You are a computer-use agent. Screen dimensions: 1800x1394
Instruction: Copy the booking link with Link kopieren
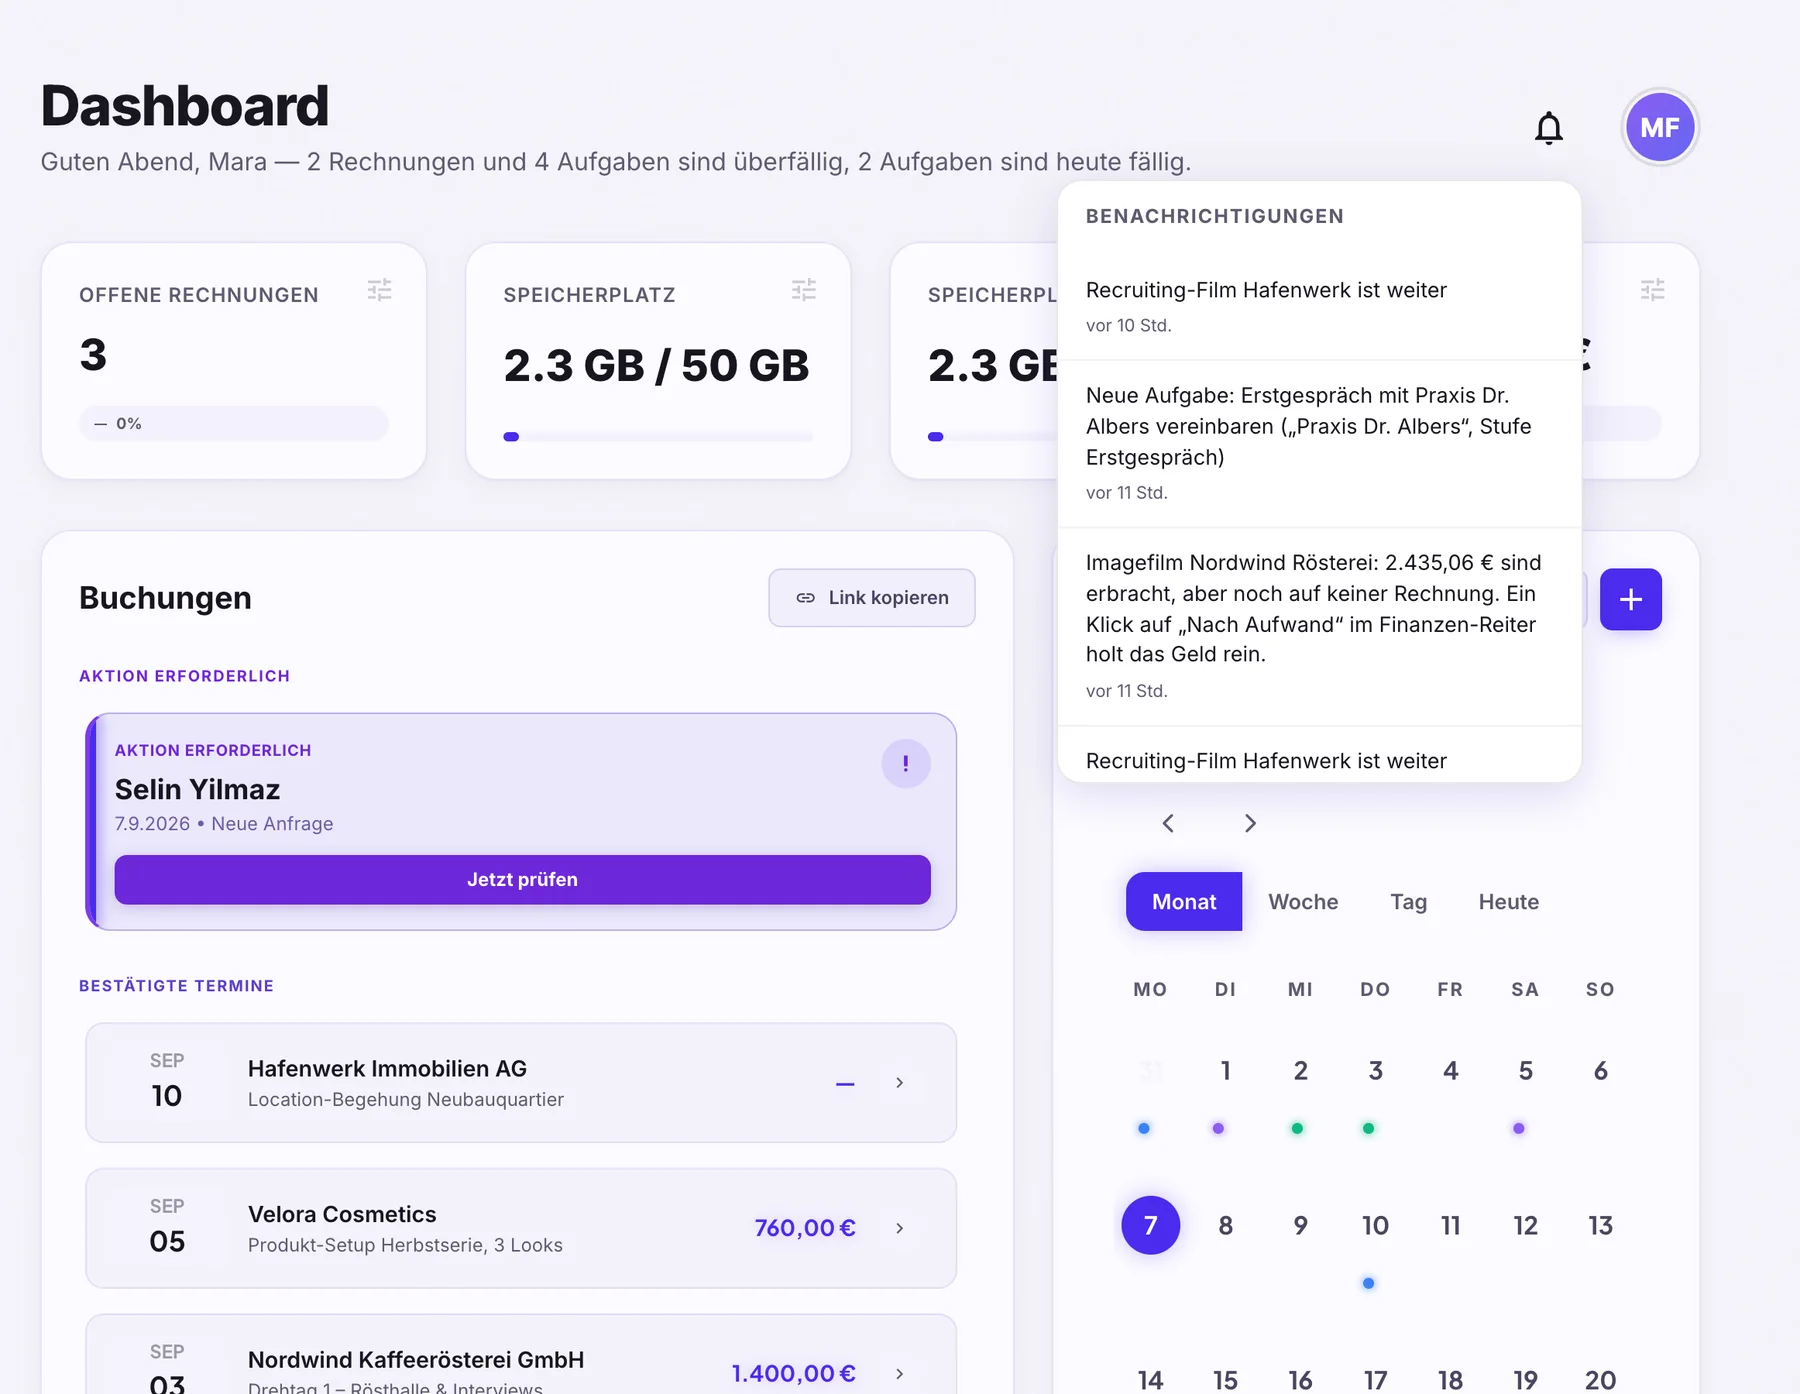point(872,598)
